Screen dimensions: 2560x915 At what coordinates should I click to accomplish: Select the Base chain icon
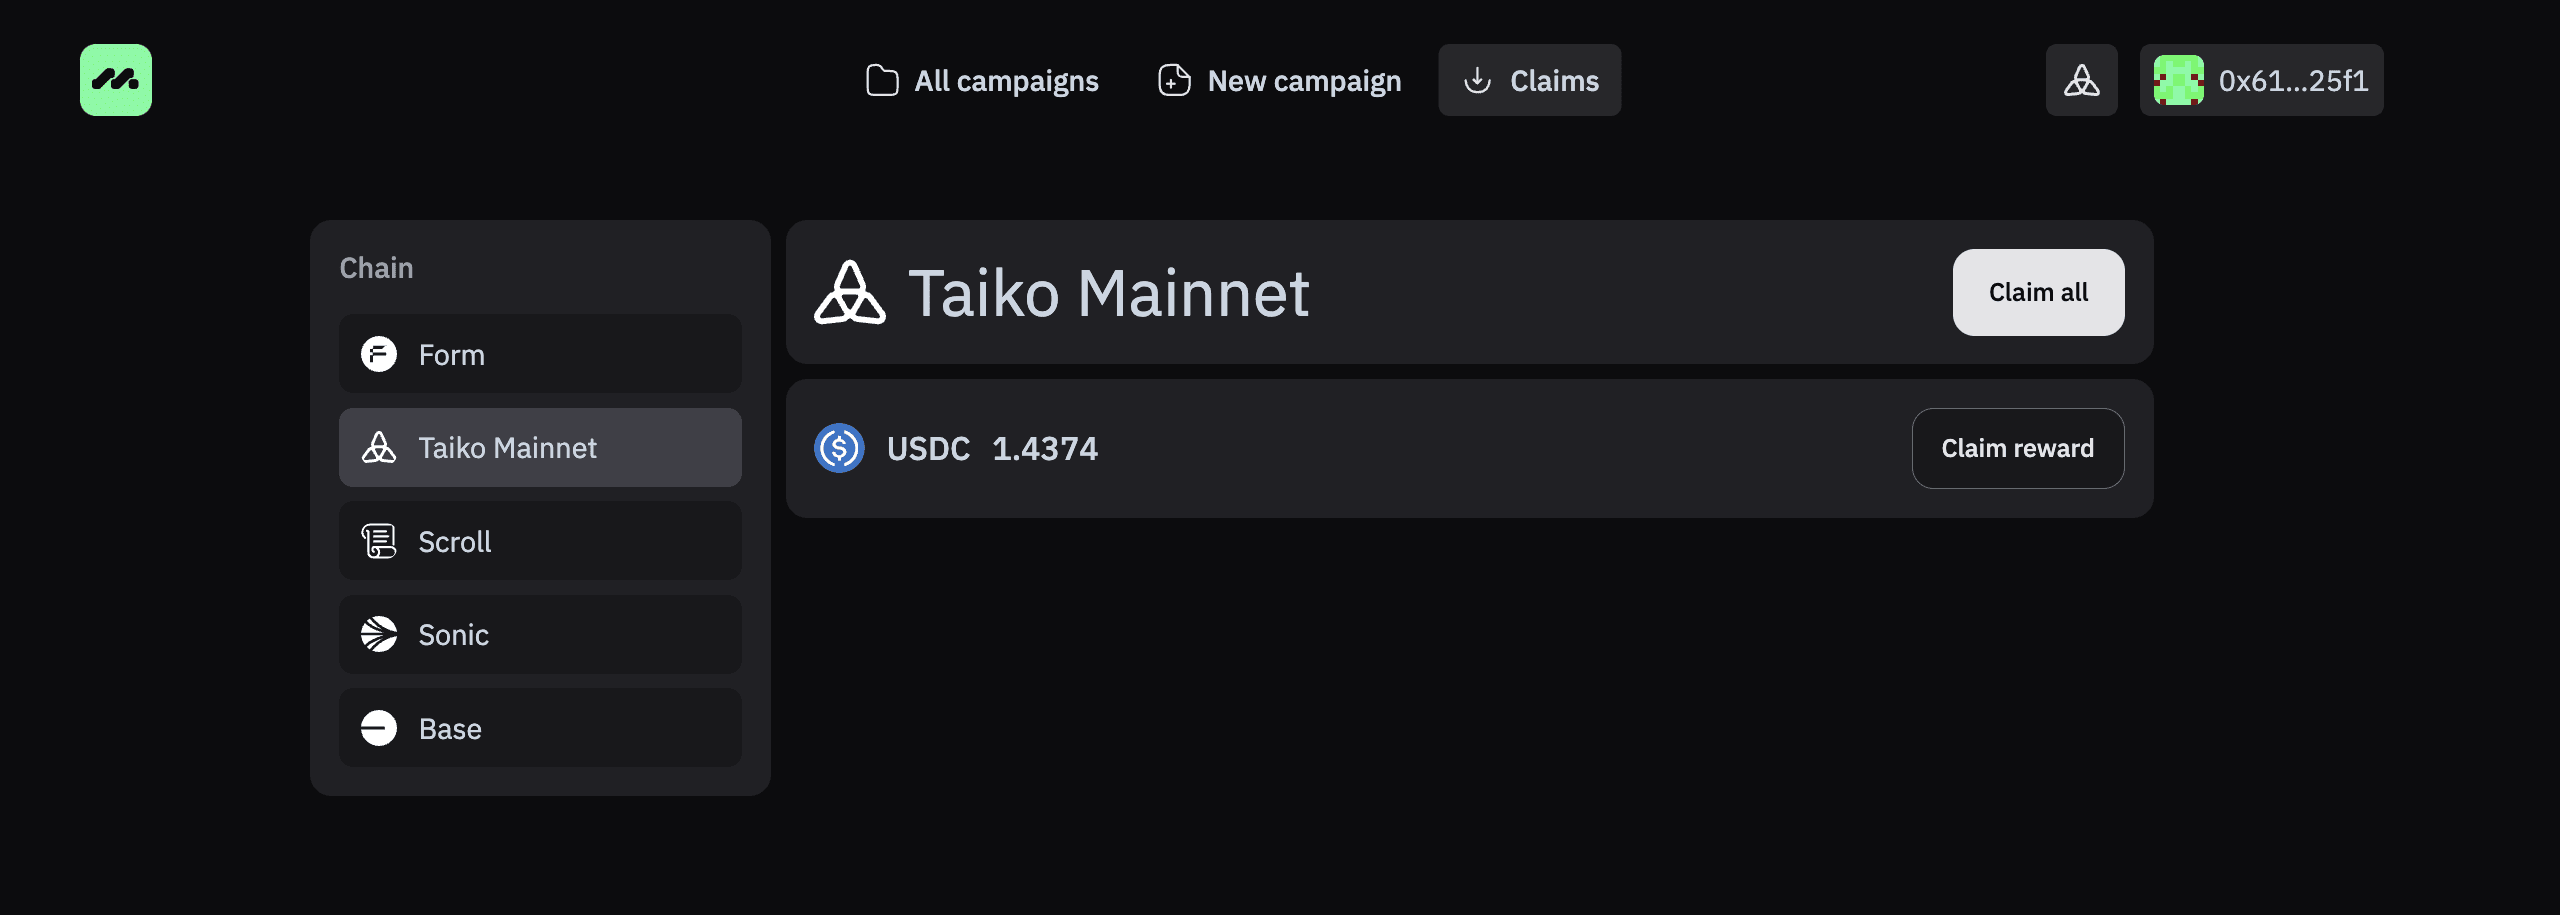(378, 728)
